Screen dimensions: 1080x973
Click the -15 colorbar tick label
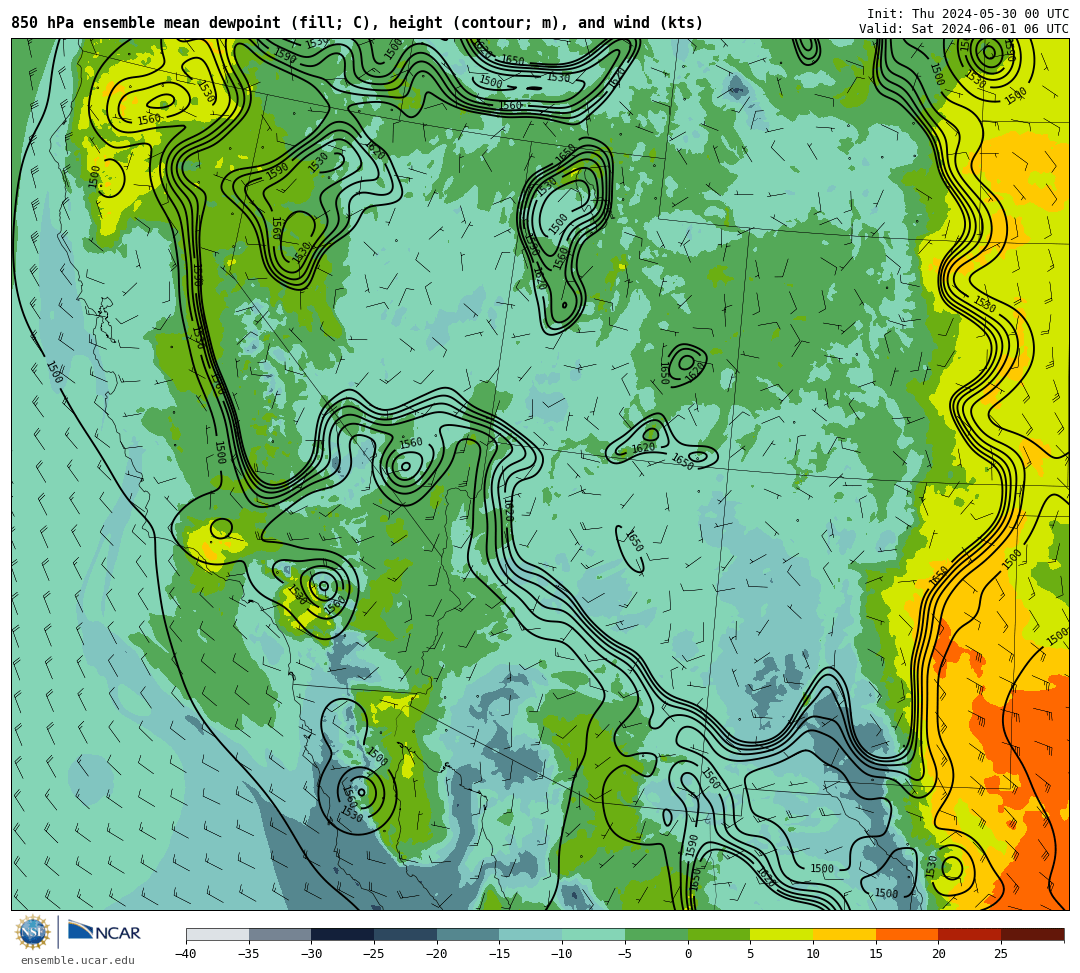499,954
